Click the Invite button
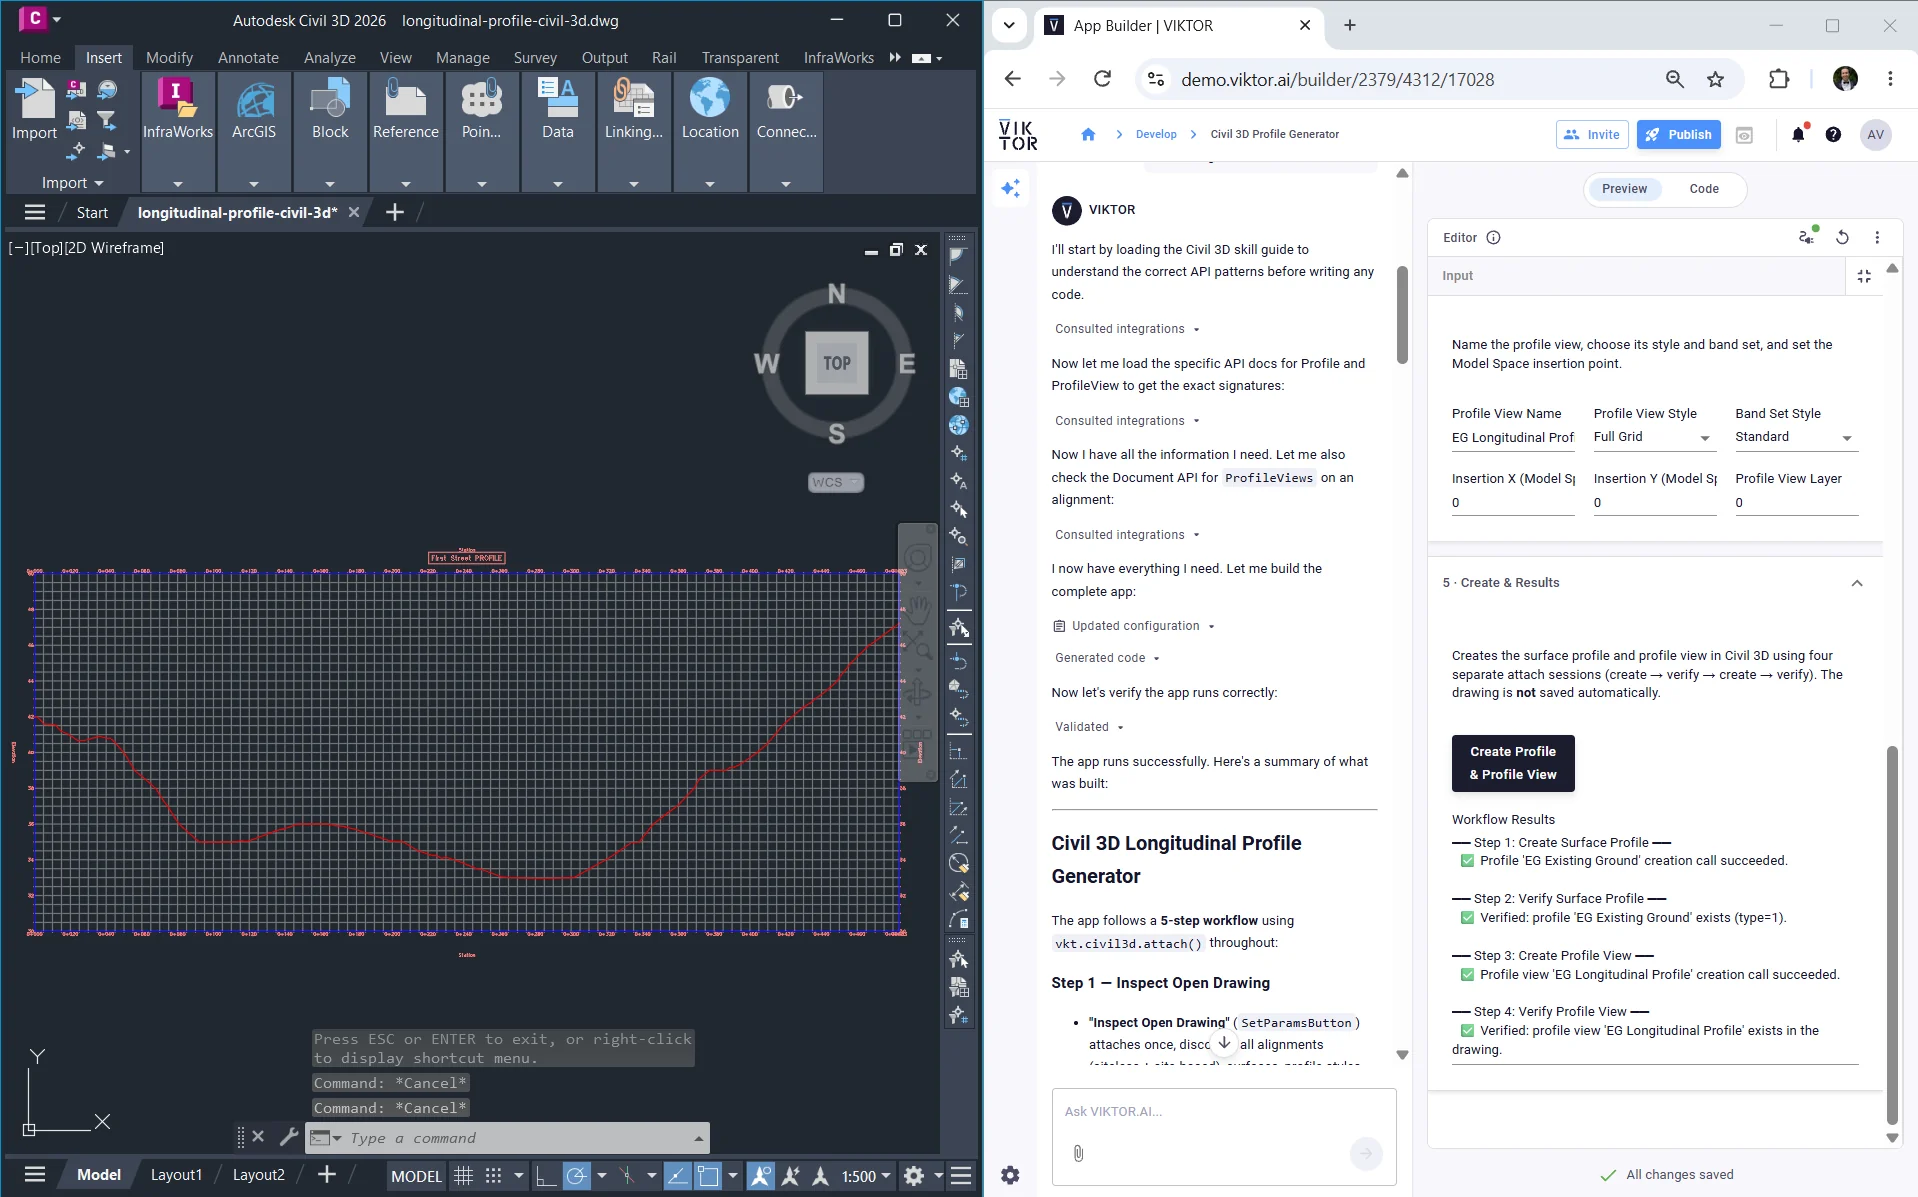This screenshot has height=1197, width=1918. [x=1592, y=134]
